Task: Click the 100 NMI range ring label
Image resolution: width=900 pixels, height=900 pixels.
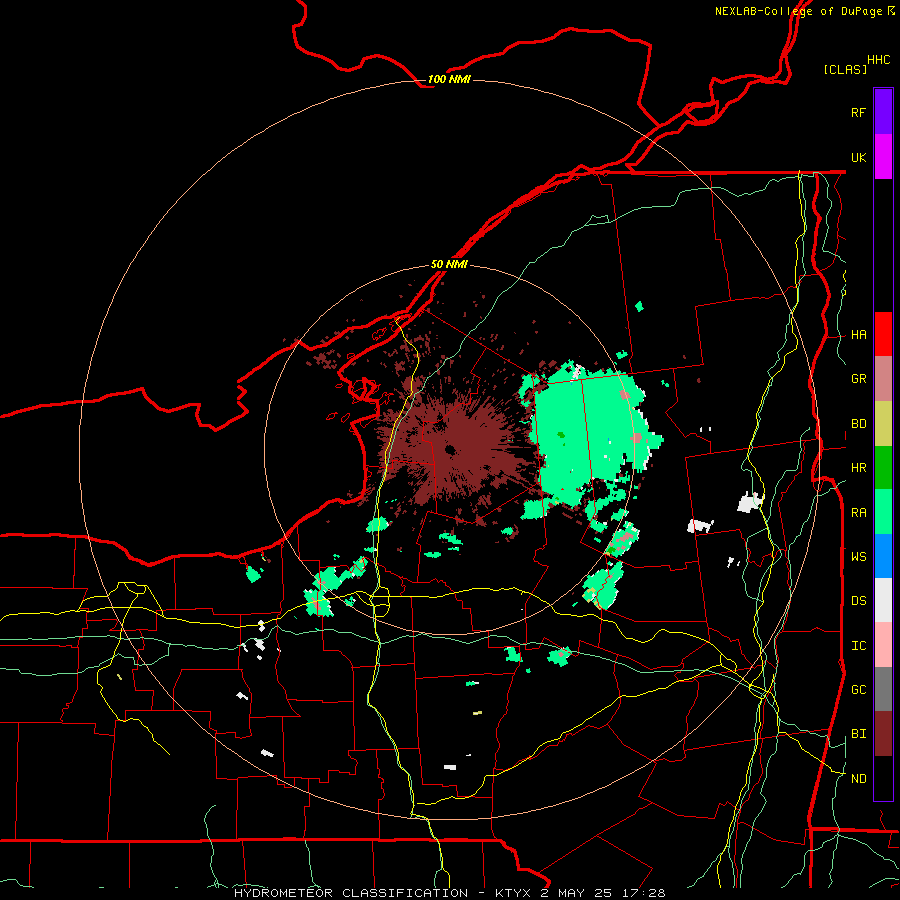Action: coord(449,79)
